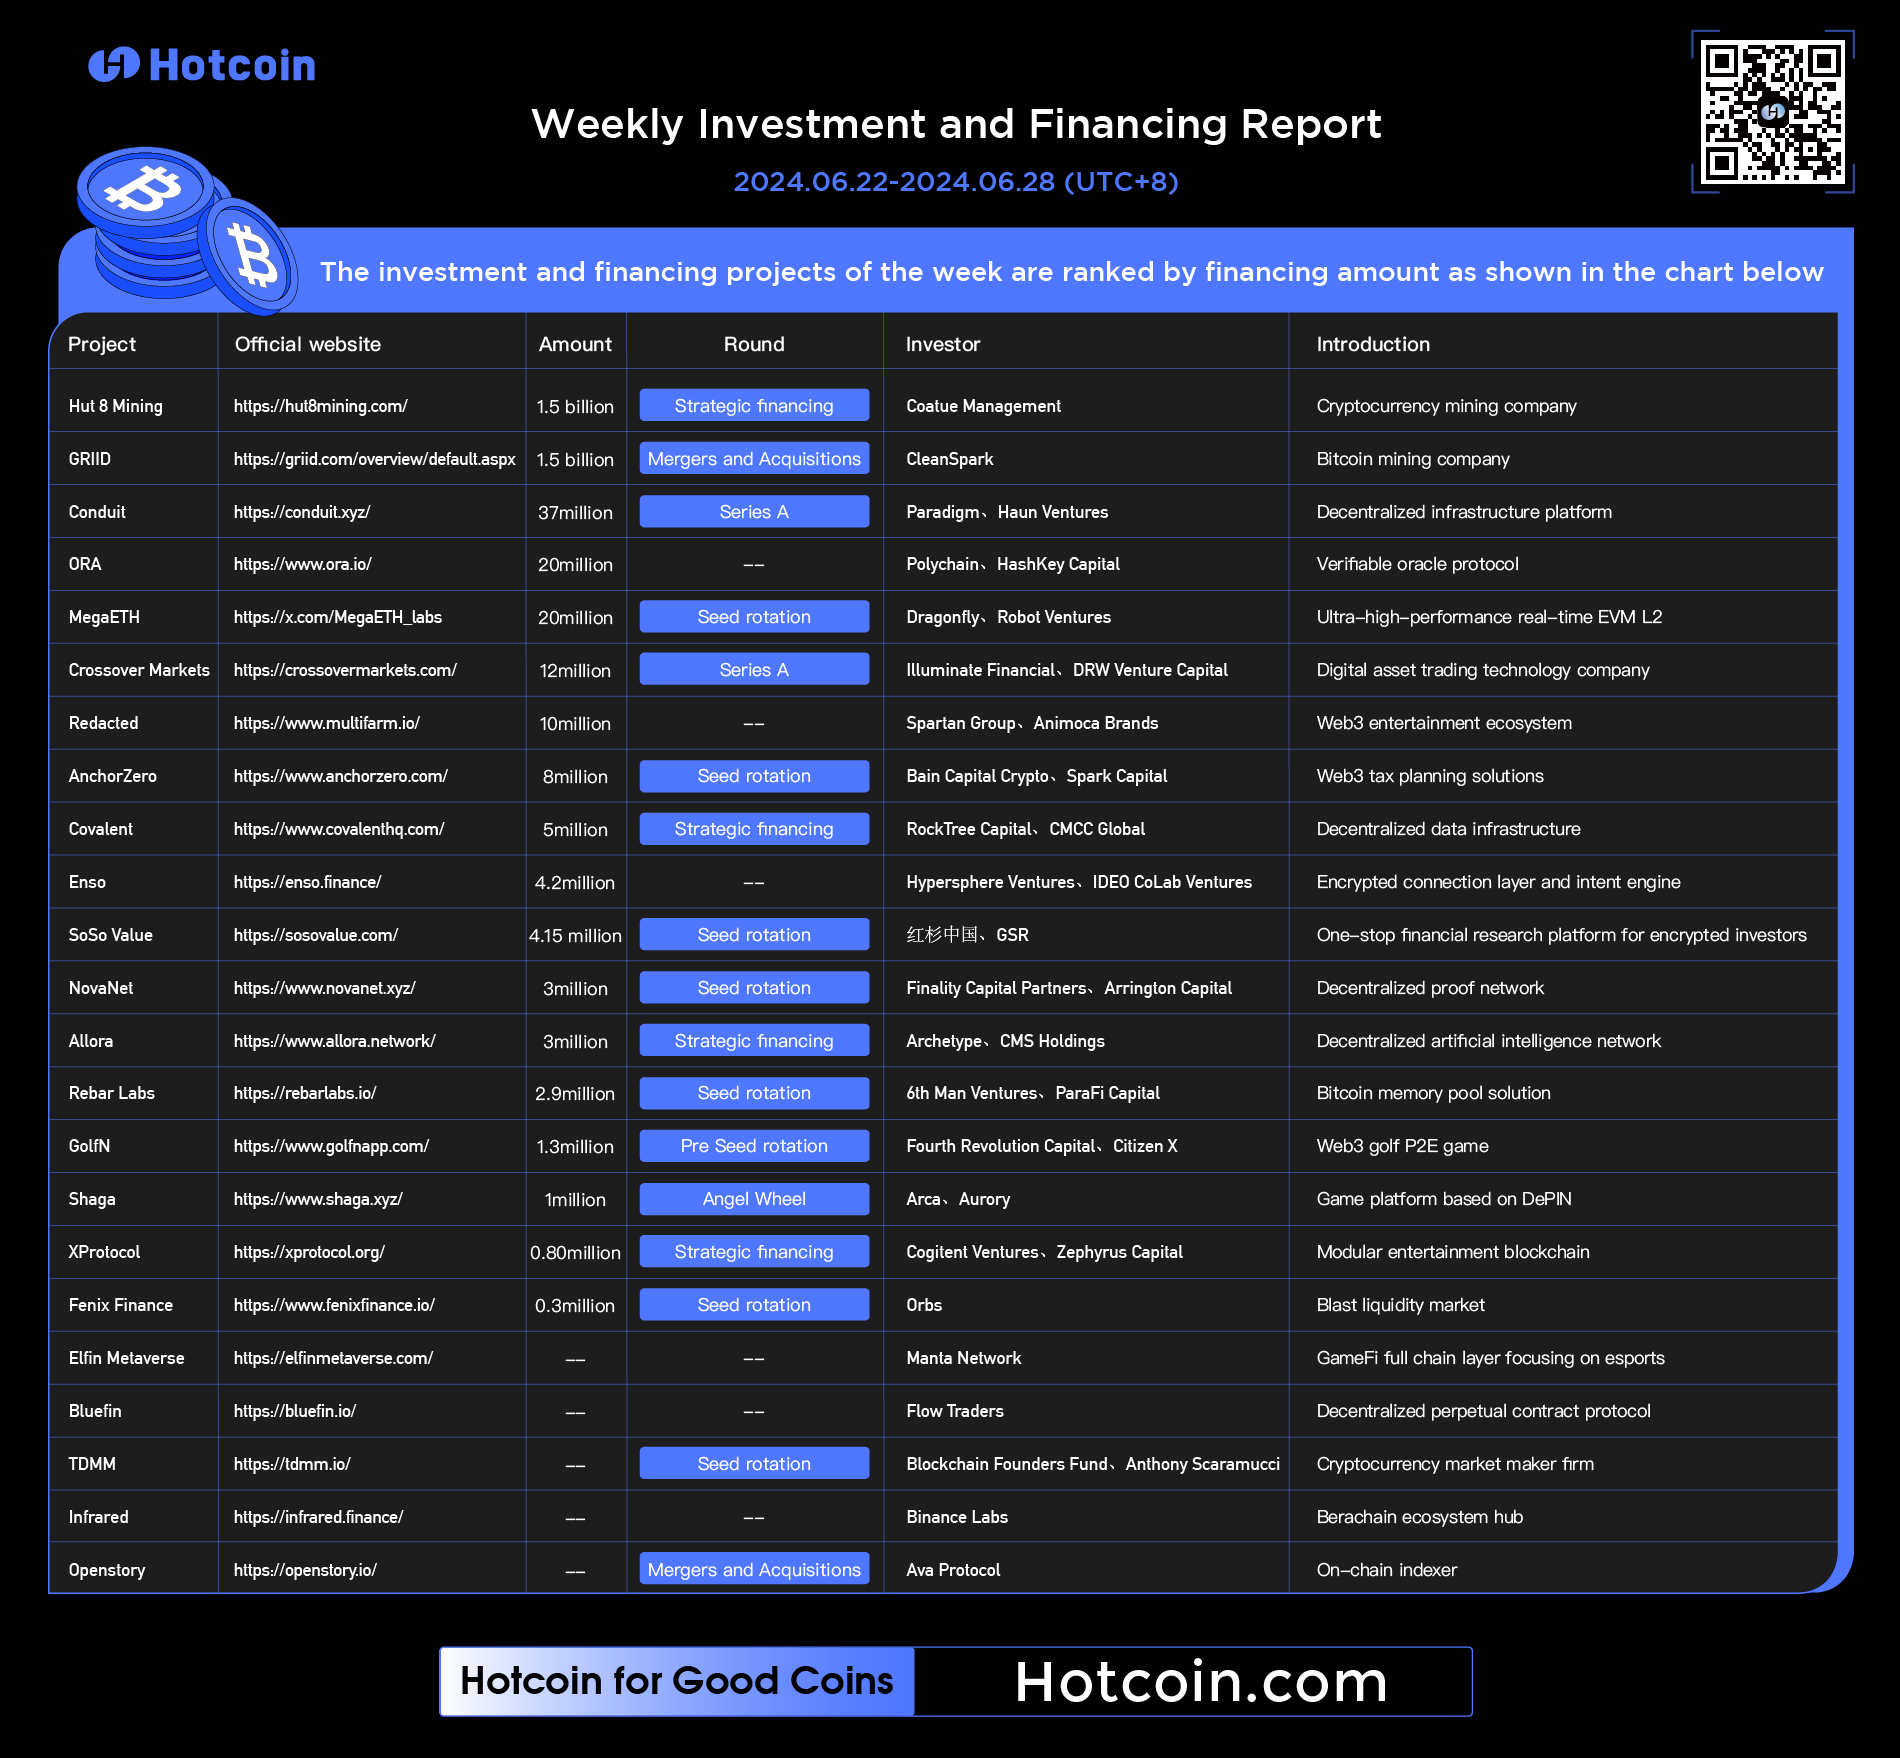
Task: Click the Round column header
Action: click(x=754, y=344)
